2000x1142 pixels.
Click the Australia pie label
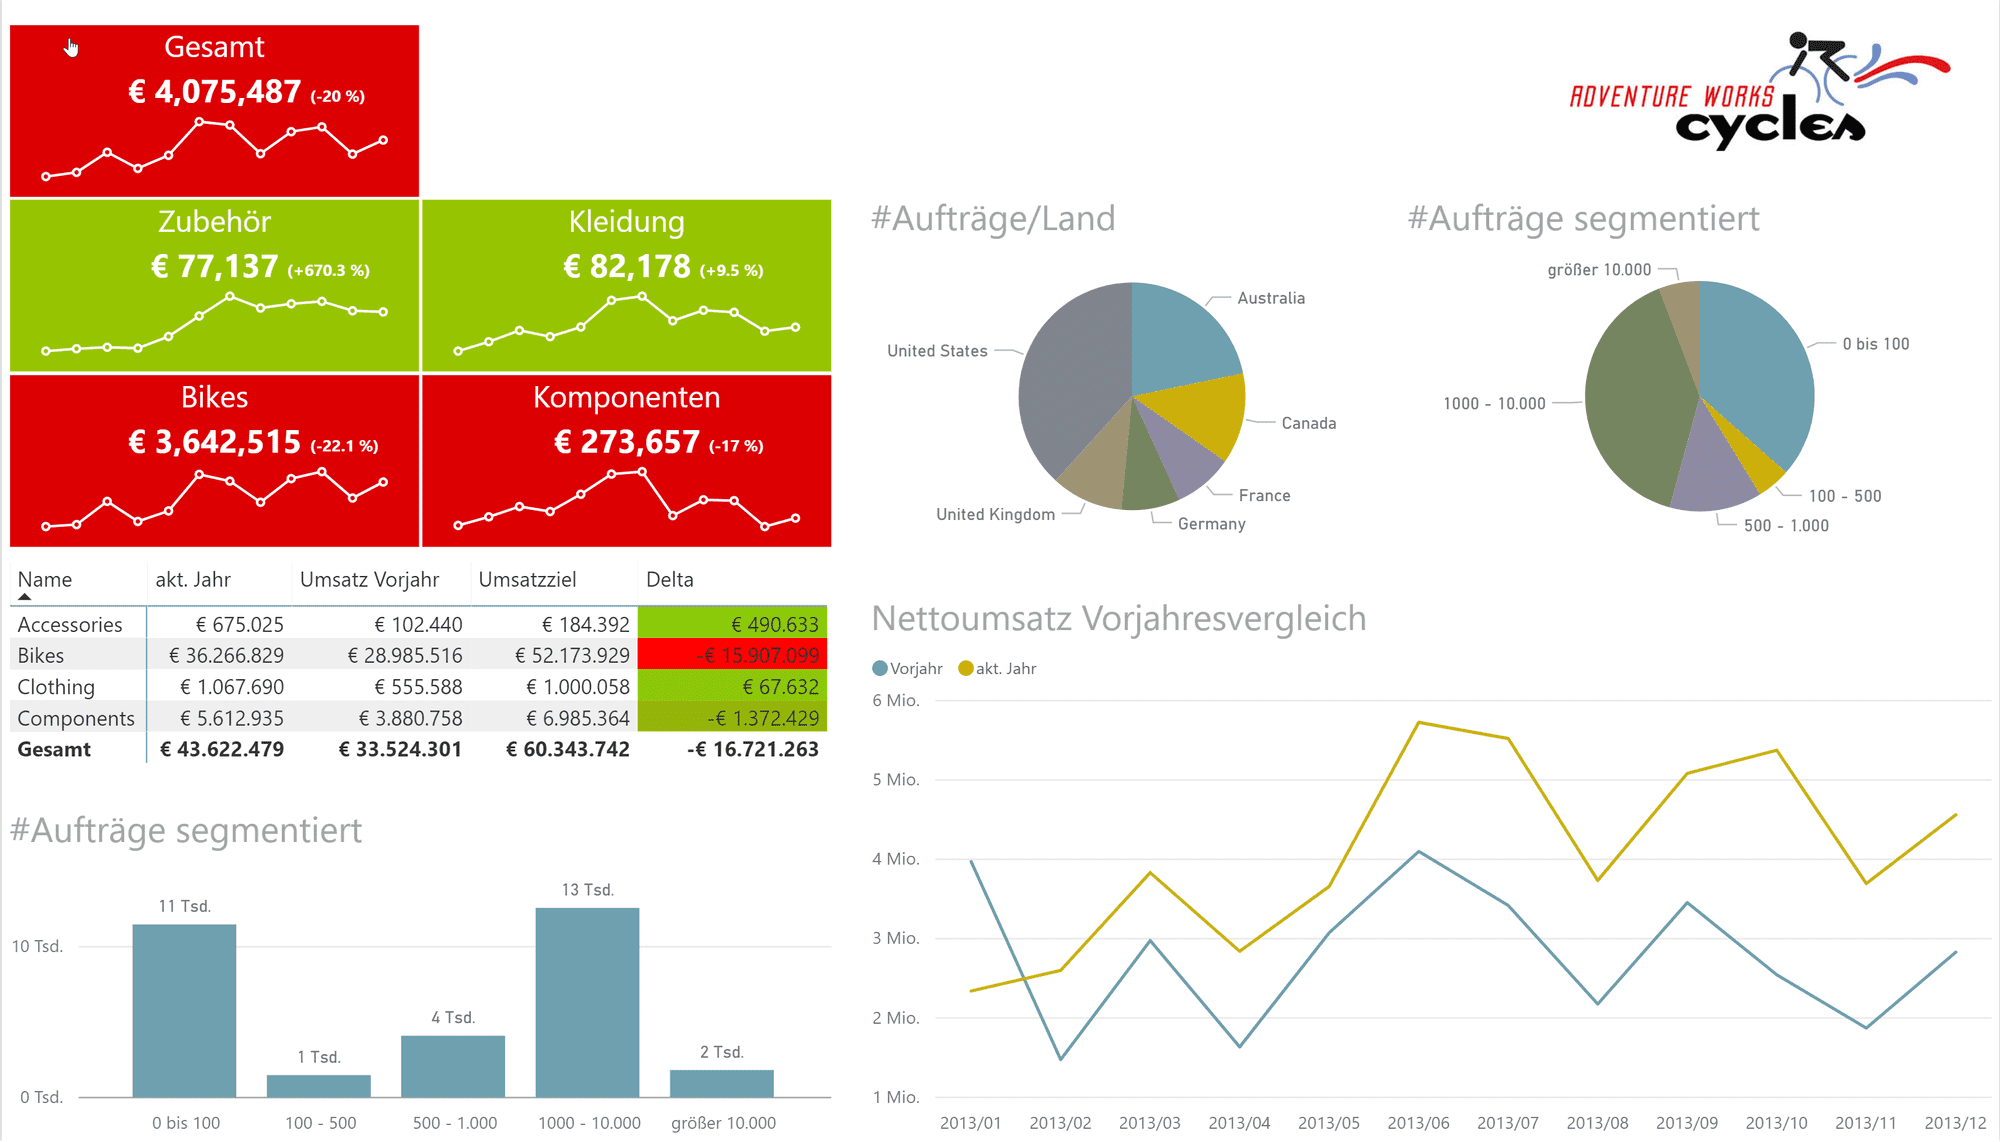coord(1271,298)
